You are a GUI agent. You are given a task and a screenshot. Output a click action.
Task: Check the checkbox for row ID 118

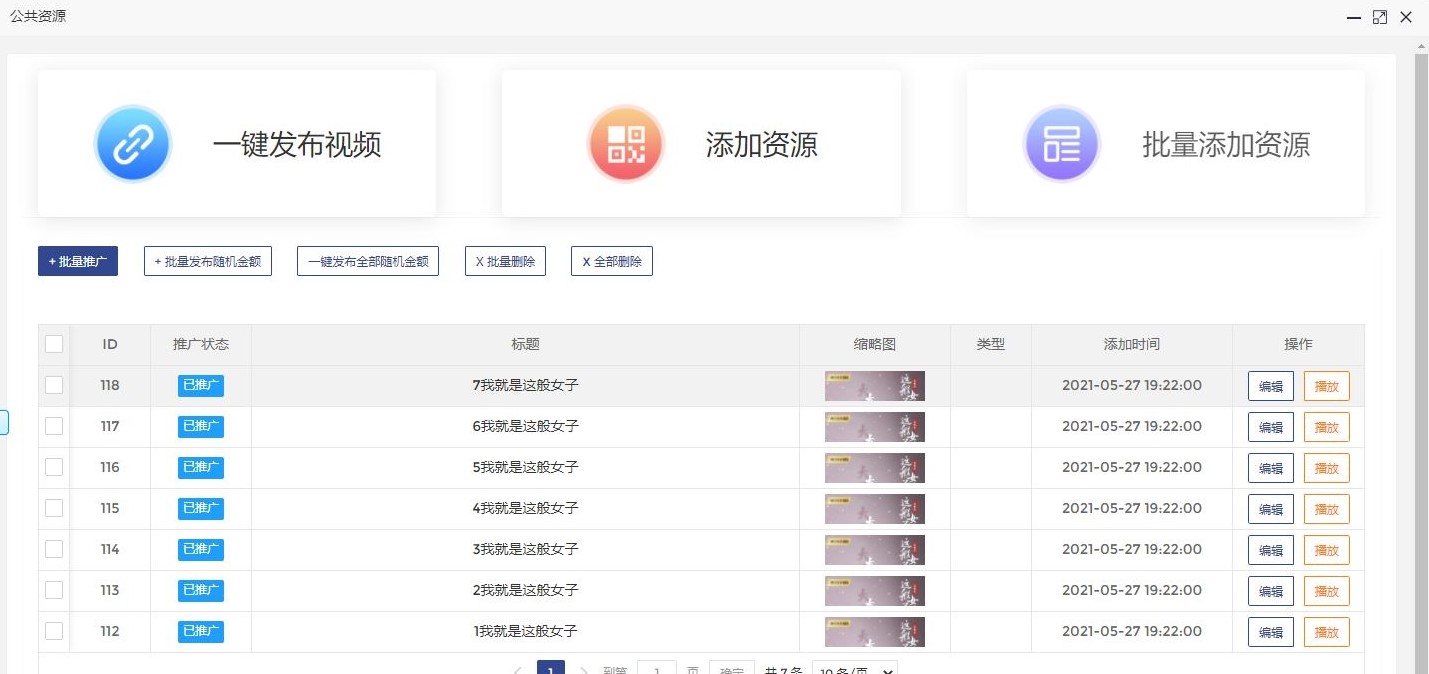[54, 385]
